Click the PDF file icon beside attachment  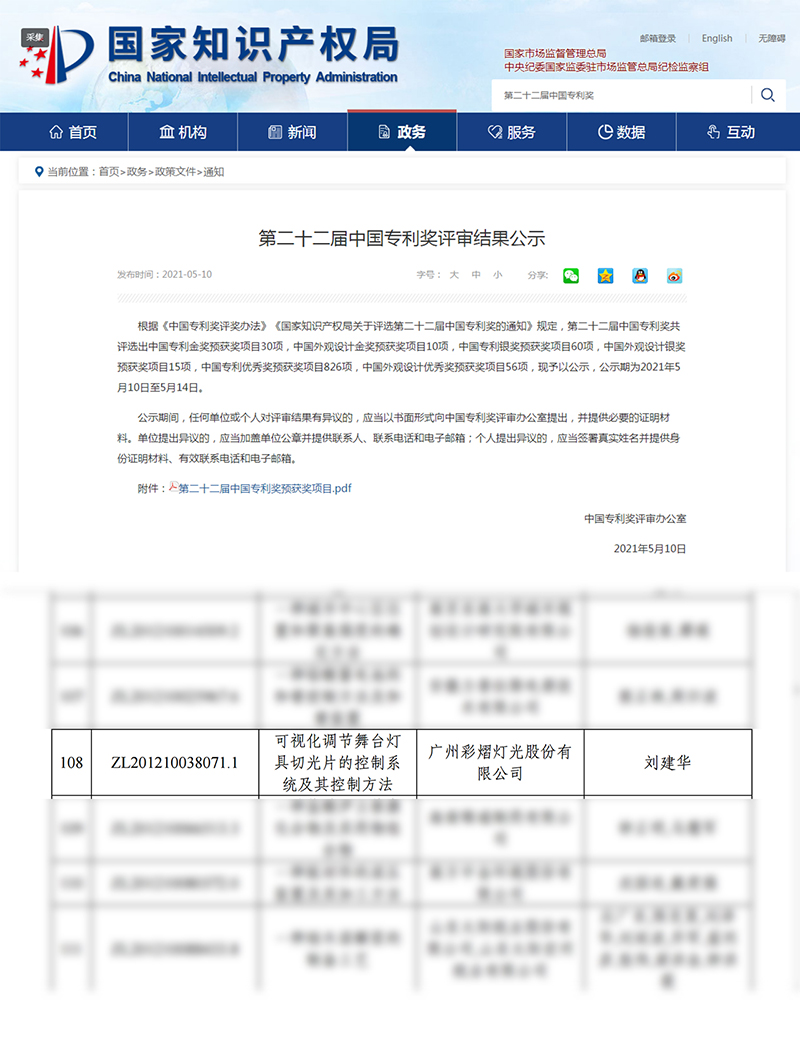[x=173, y=487]
